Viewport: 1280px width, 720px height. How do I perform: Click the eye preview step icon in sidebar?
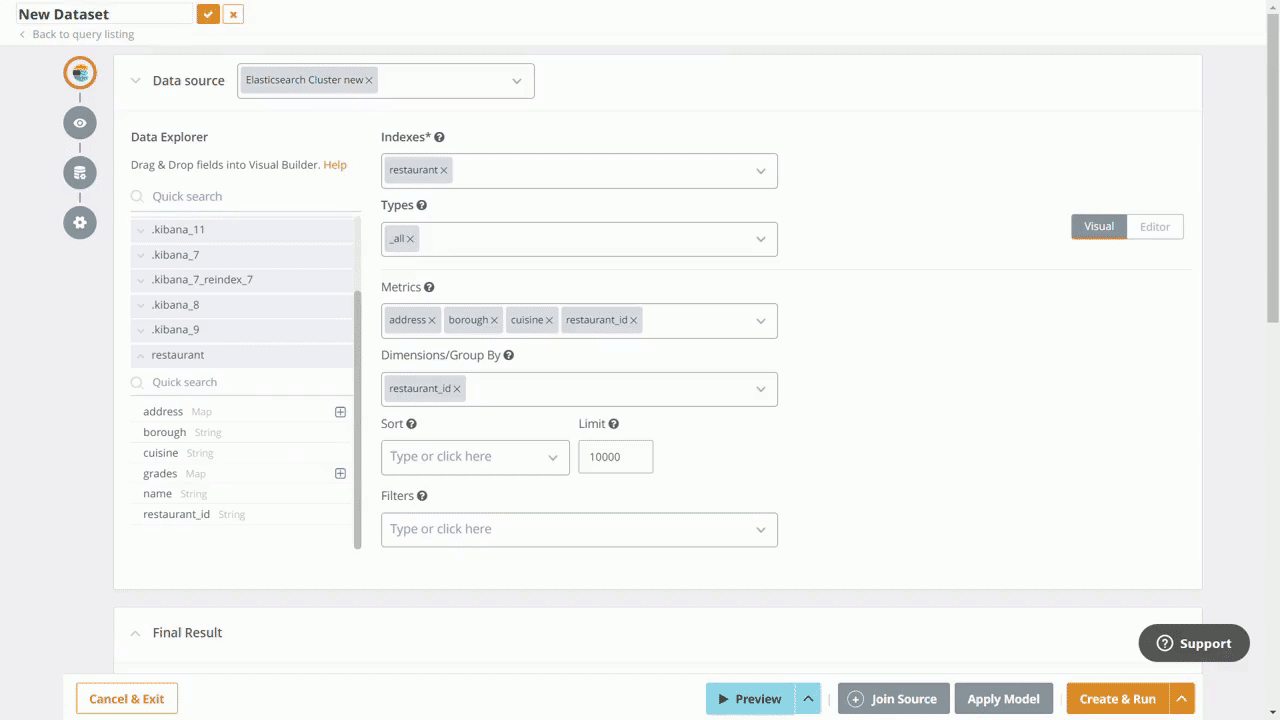click(x=80, y=123)
